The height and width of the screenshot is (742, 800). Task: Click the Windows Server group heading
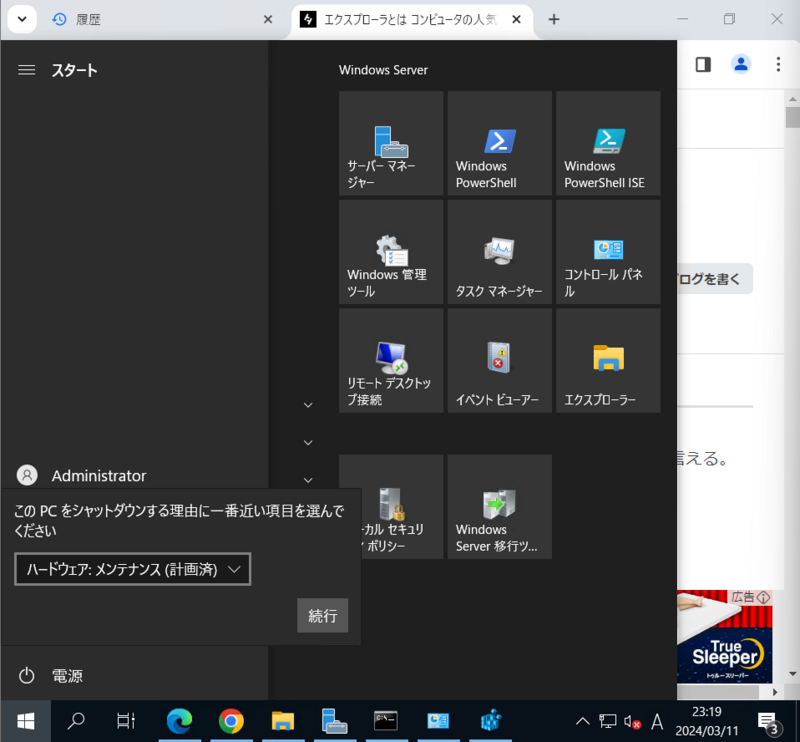tap(383, 70)
